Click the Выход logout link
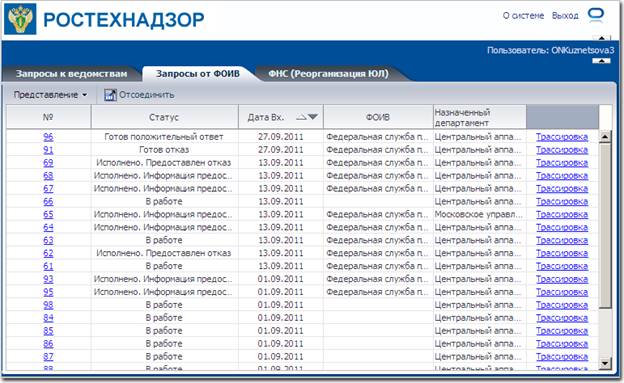 [565, 16]
